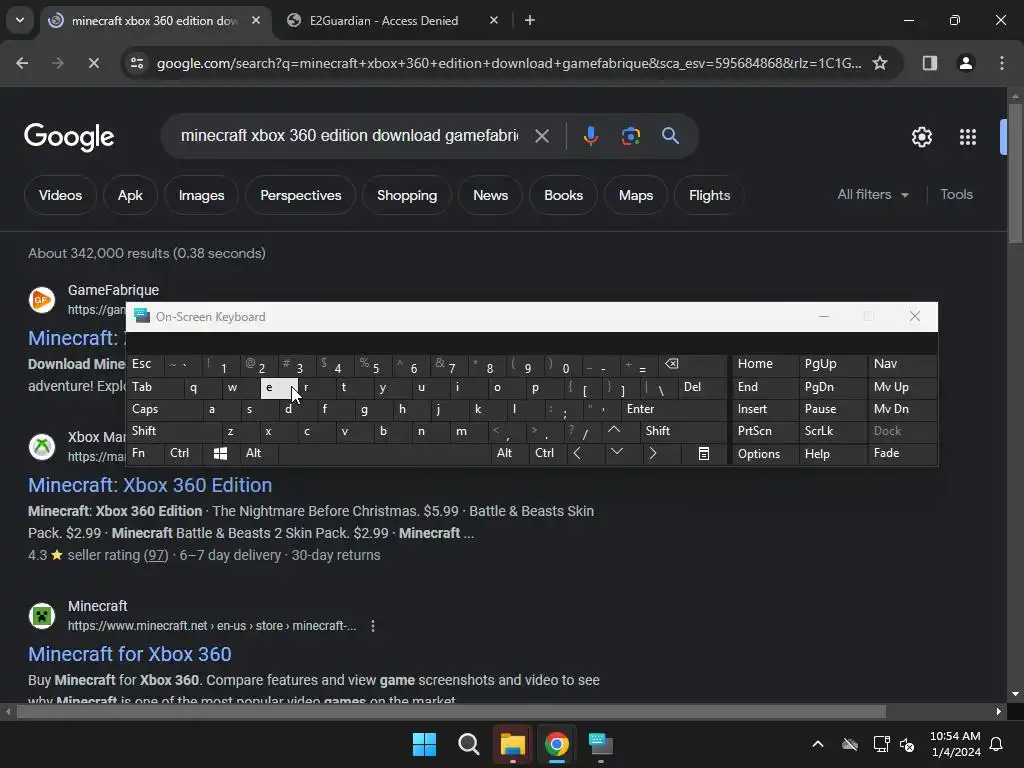Toggle left Ctrl key on On-Screen Keyboard
This screenshot has height=768, width=1024.
click(184, 453)
